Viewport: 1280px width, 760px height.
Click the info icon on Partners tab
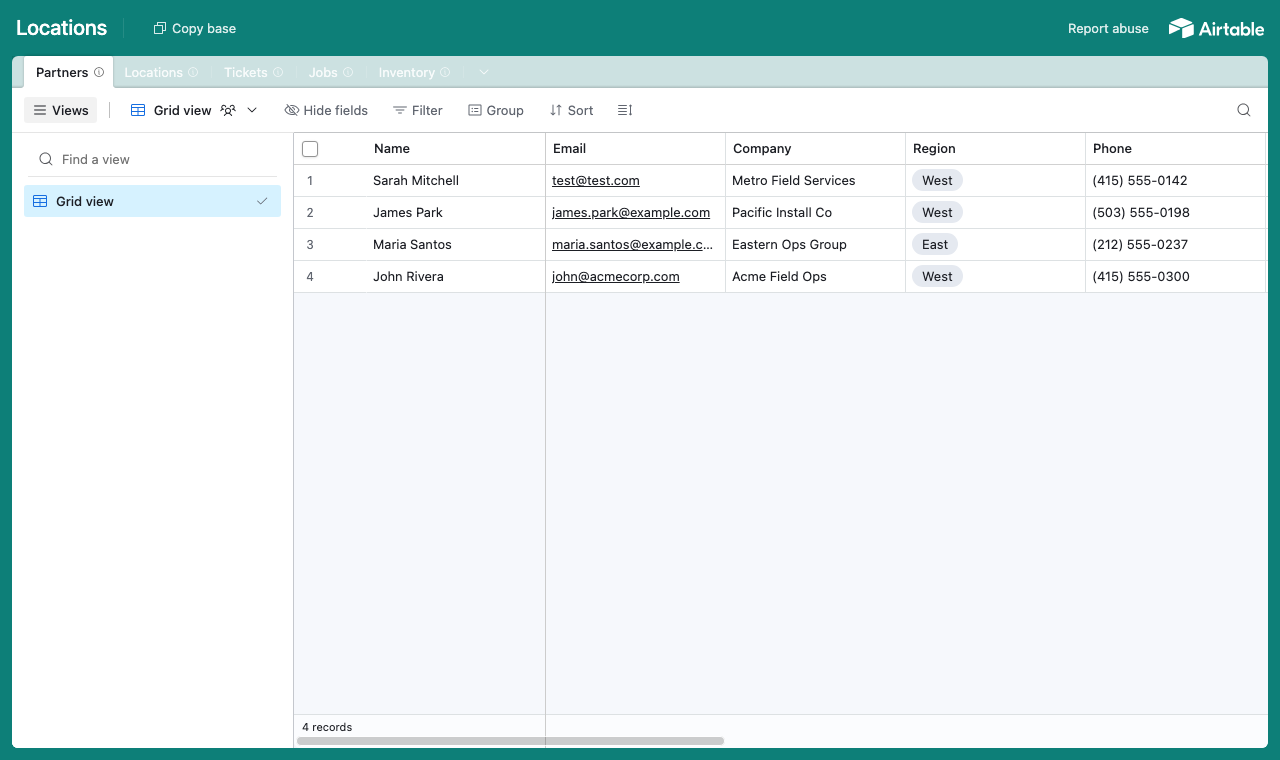tap(99, 72)
